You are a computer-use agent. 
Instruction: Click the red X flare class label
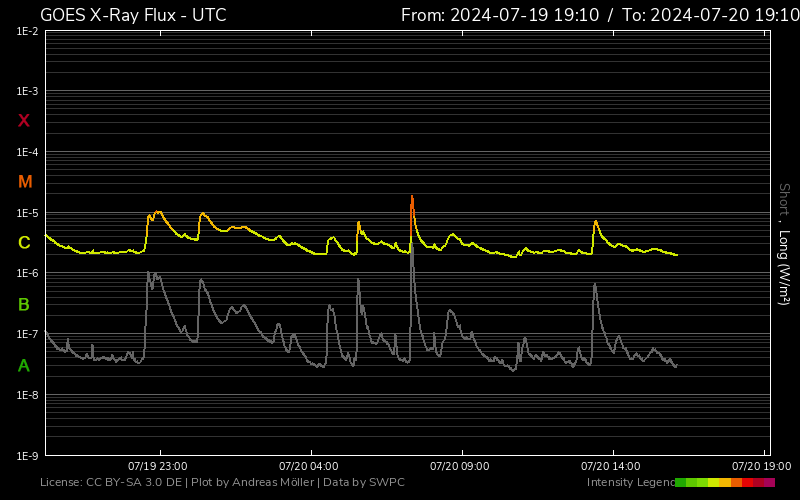[x=24, y=121]
